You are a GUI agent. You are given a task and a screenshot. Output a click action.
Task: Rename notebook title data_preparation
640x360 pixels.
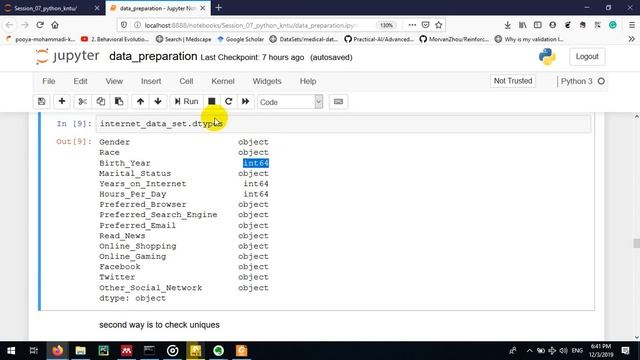(153, 56)
